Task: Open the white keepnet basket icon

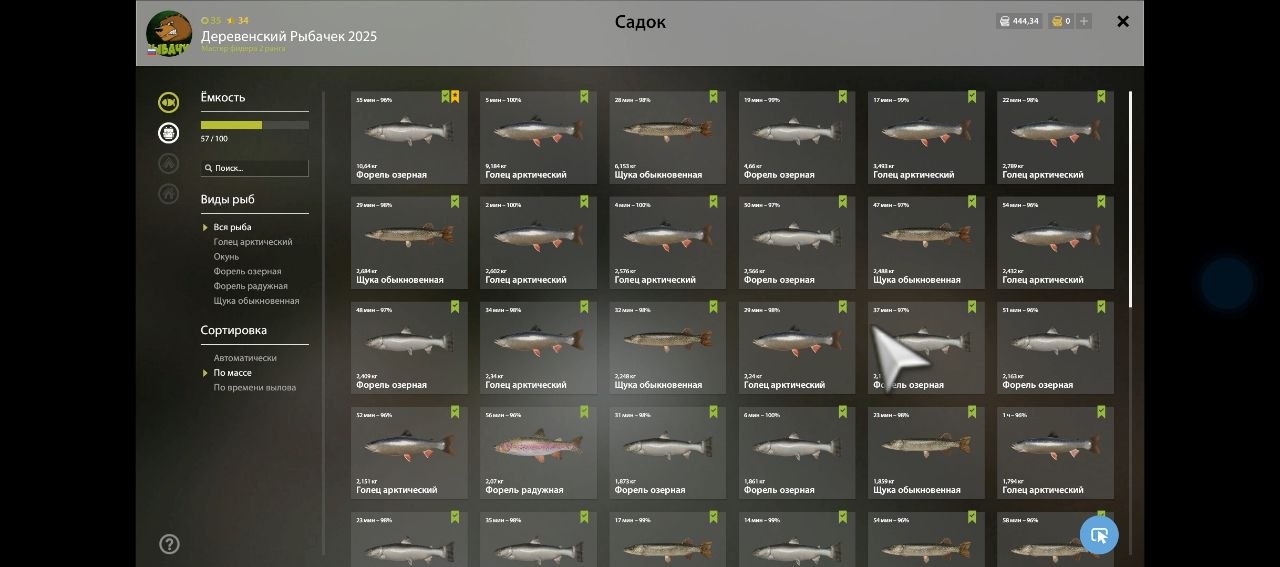Action: click(168, 132)
